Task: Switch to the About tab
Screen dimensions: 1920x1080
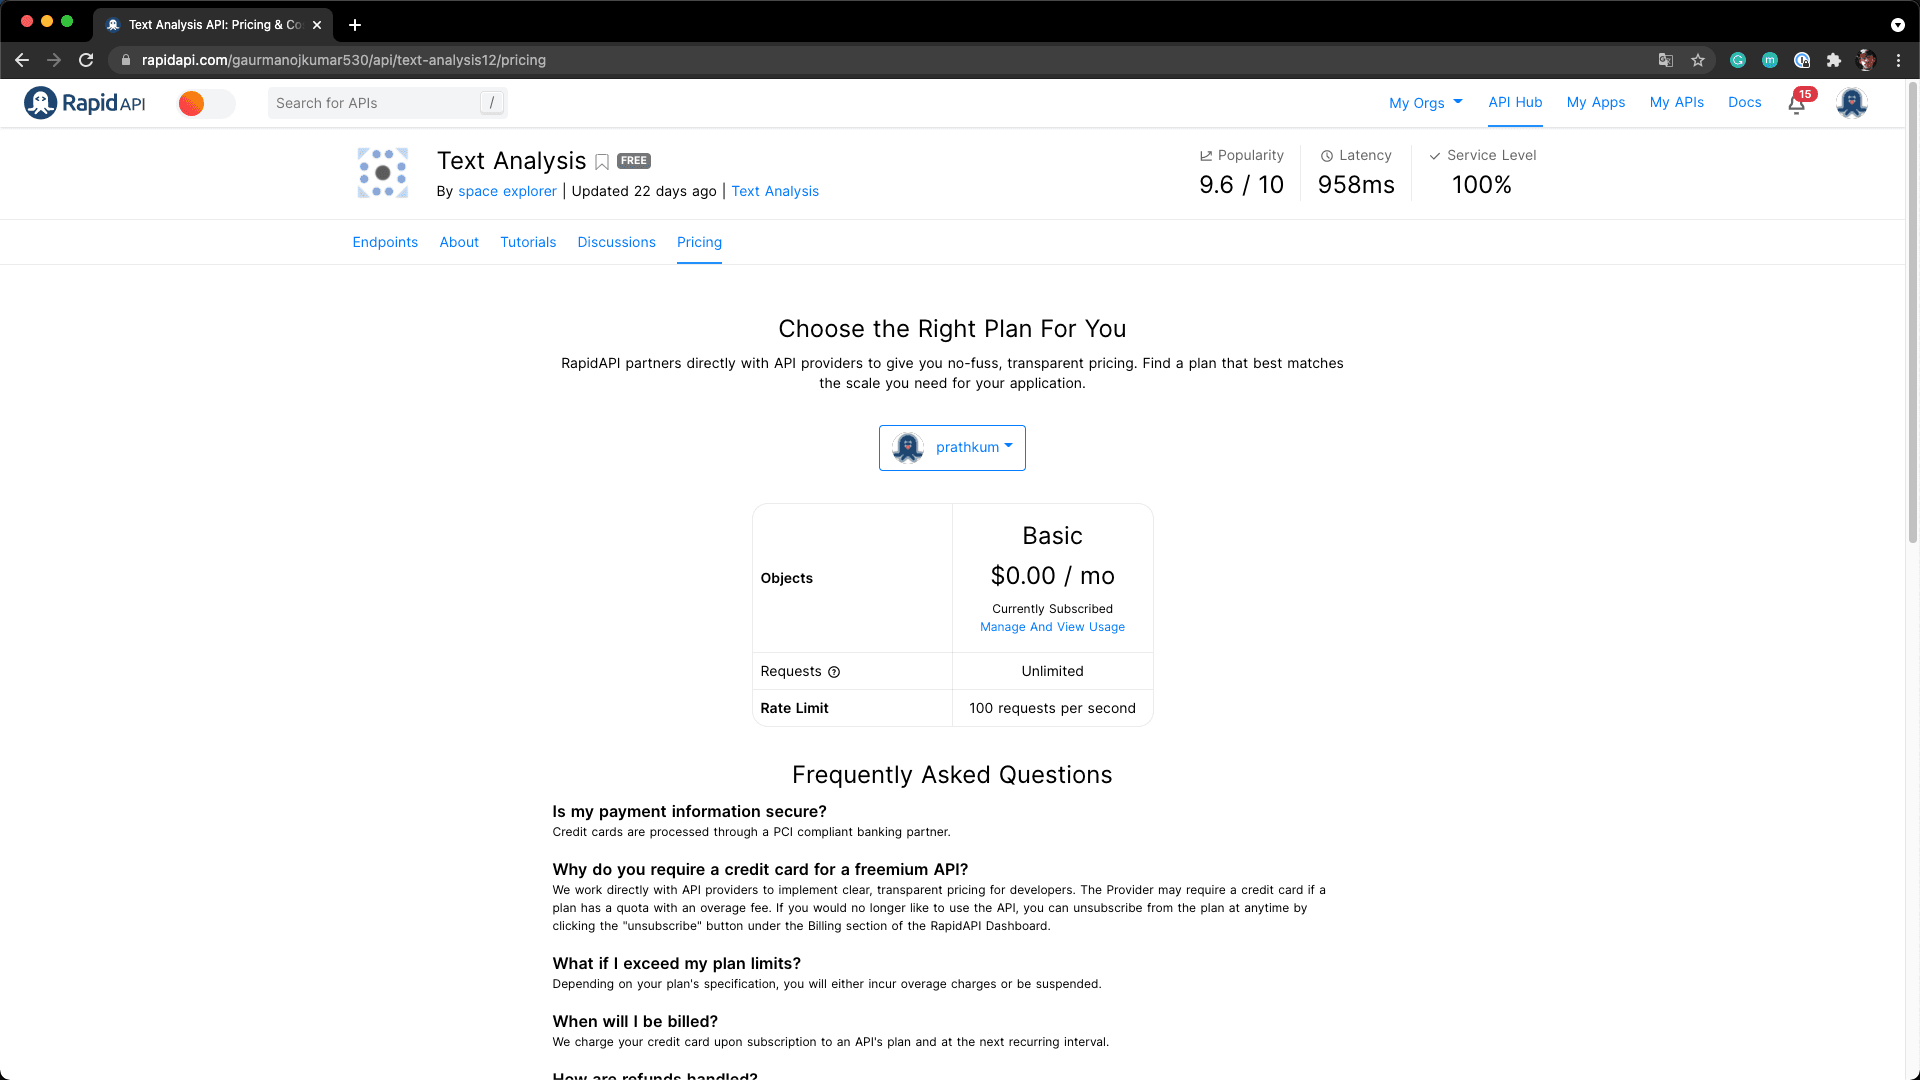Action: pyautogui.click(x=459, y=241)
